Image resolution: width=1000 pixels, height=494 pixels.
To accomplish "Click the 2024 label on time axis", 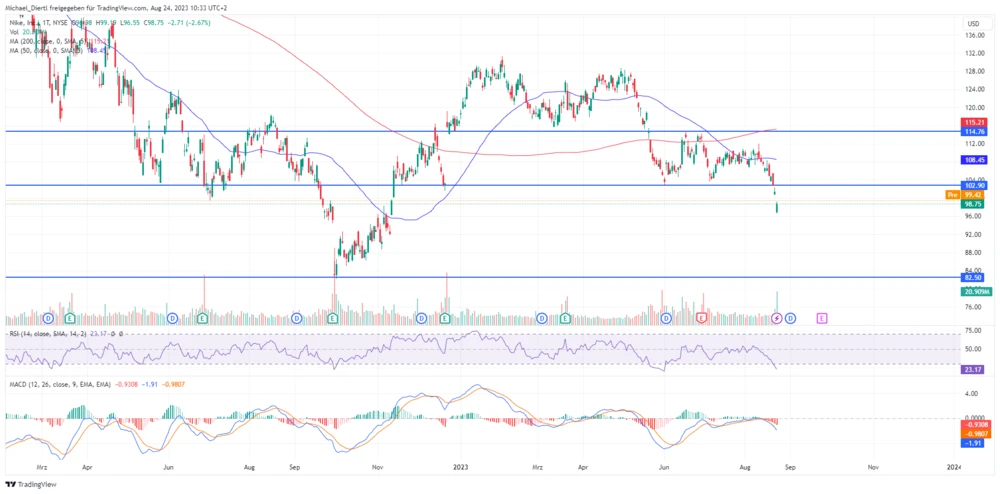I will [x=953, y=466].
